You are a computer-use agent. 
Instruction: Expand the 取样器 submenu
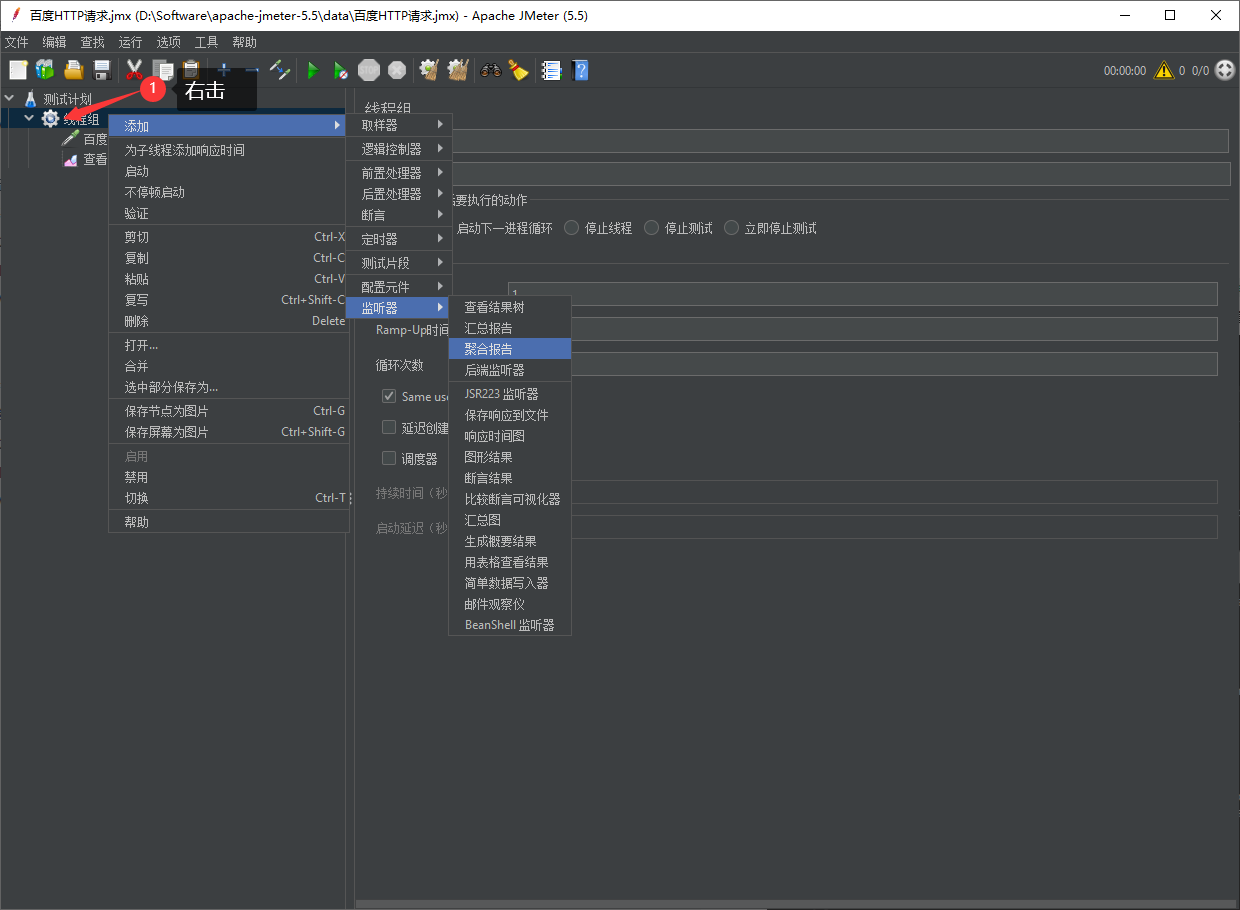click(x=399, y=125)
